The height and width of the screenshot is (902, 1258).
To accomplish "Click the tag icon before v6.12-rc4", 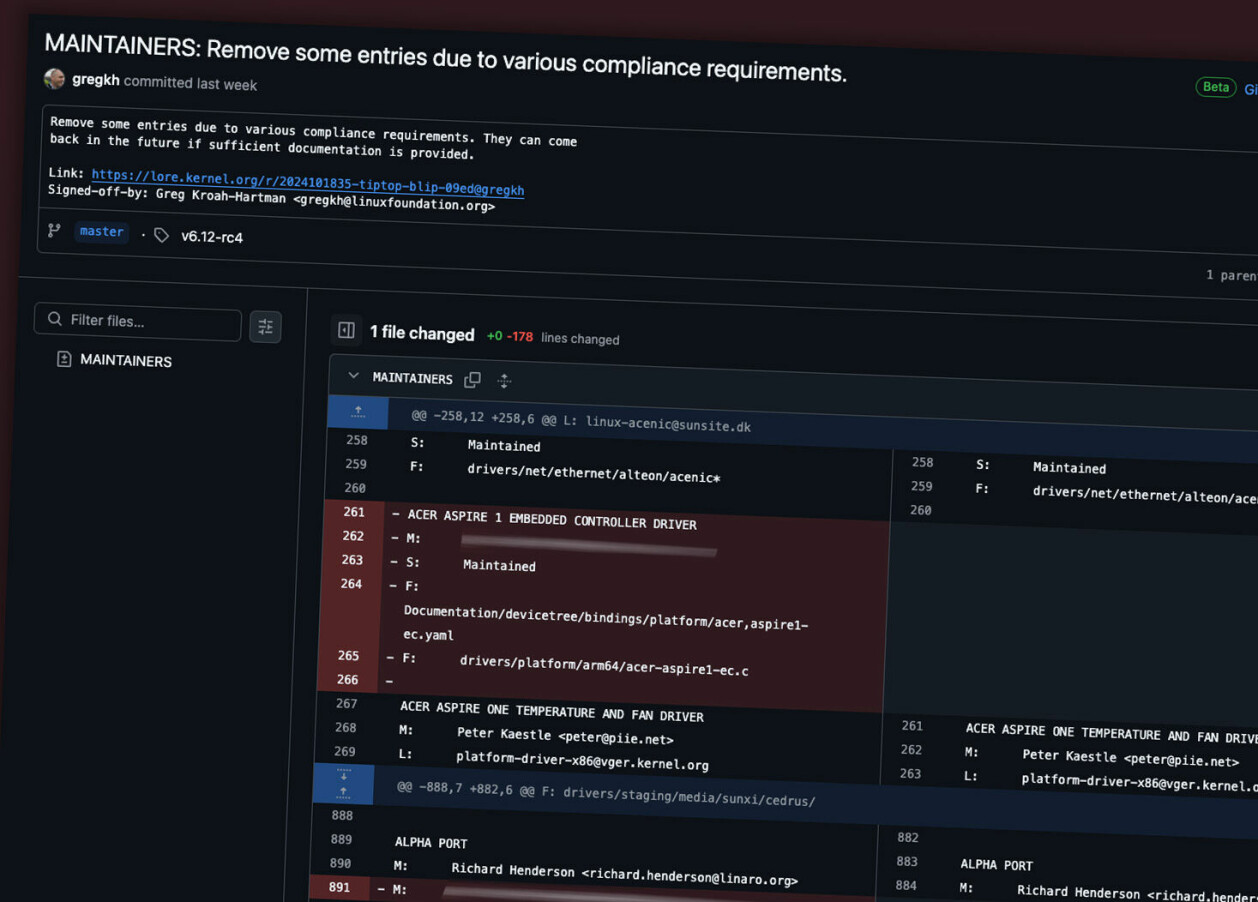I will pos(161,235).
